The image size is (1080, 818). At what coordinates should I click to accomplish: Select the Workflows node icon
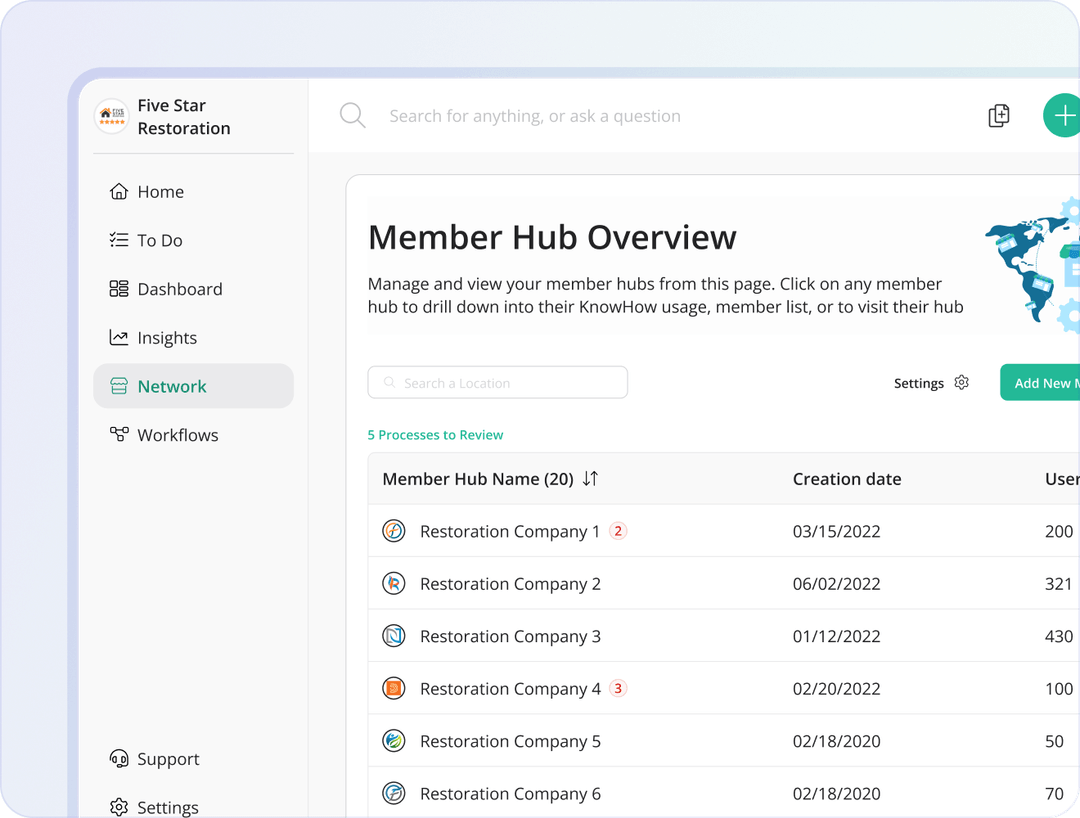coord(119,434)
